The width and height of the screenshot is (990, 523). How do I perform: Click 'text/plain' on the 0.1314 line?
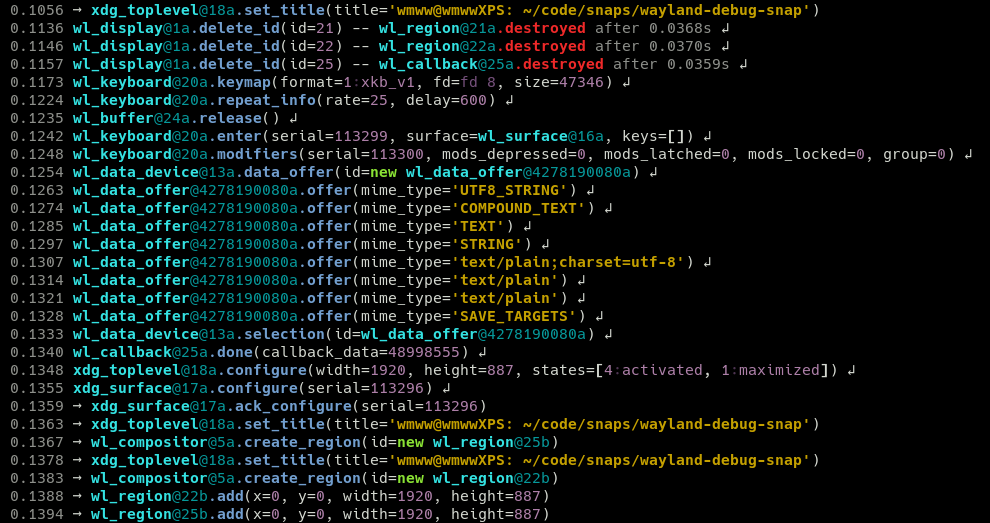point(505,280)
